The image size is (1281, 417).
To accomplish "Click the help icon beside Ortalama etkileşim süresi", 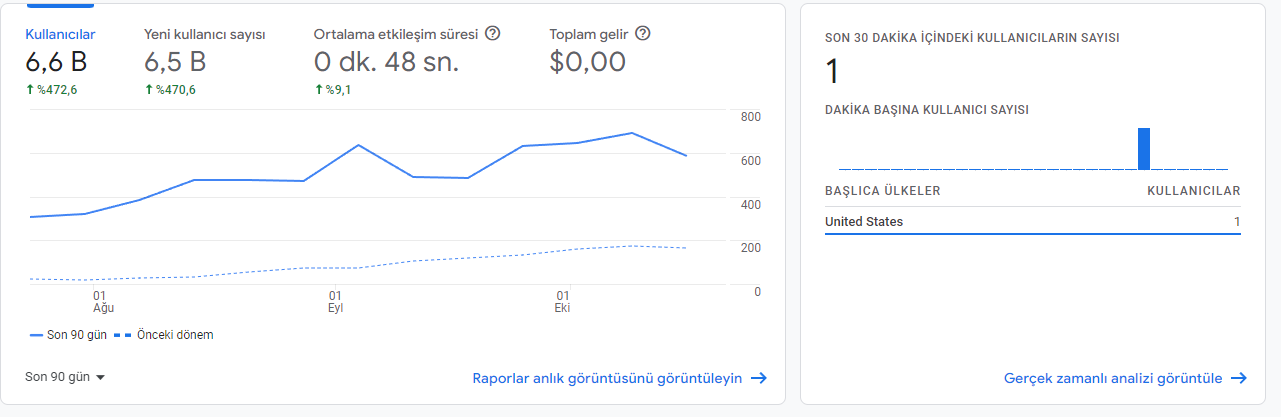I will point(492,33).
